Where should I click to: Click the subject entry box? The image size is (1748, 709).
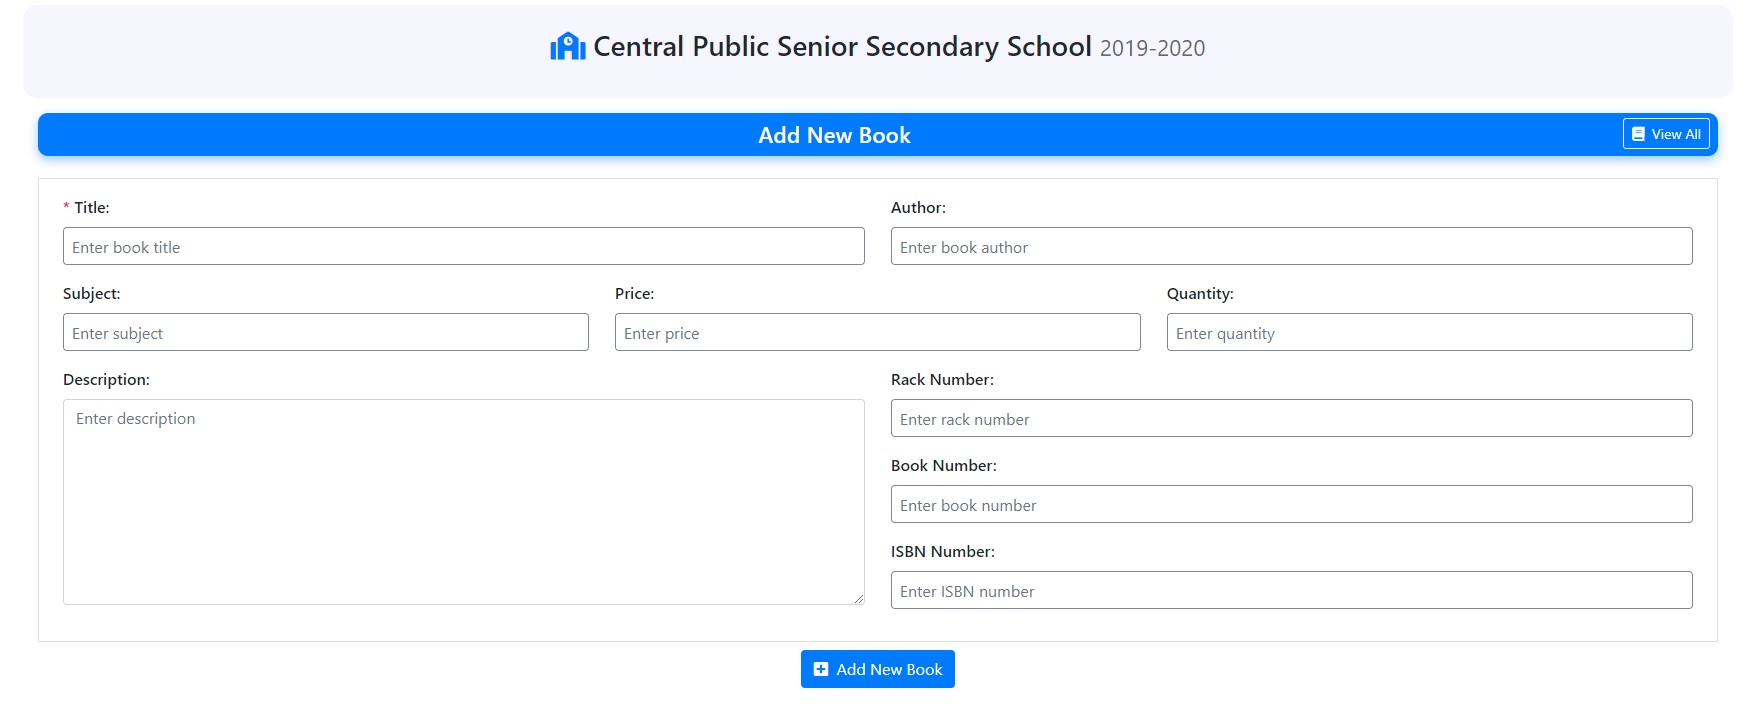tap(326, 331)
